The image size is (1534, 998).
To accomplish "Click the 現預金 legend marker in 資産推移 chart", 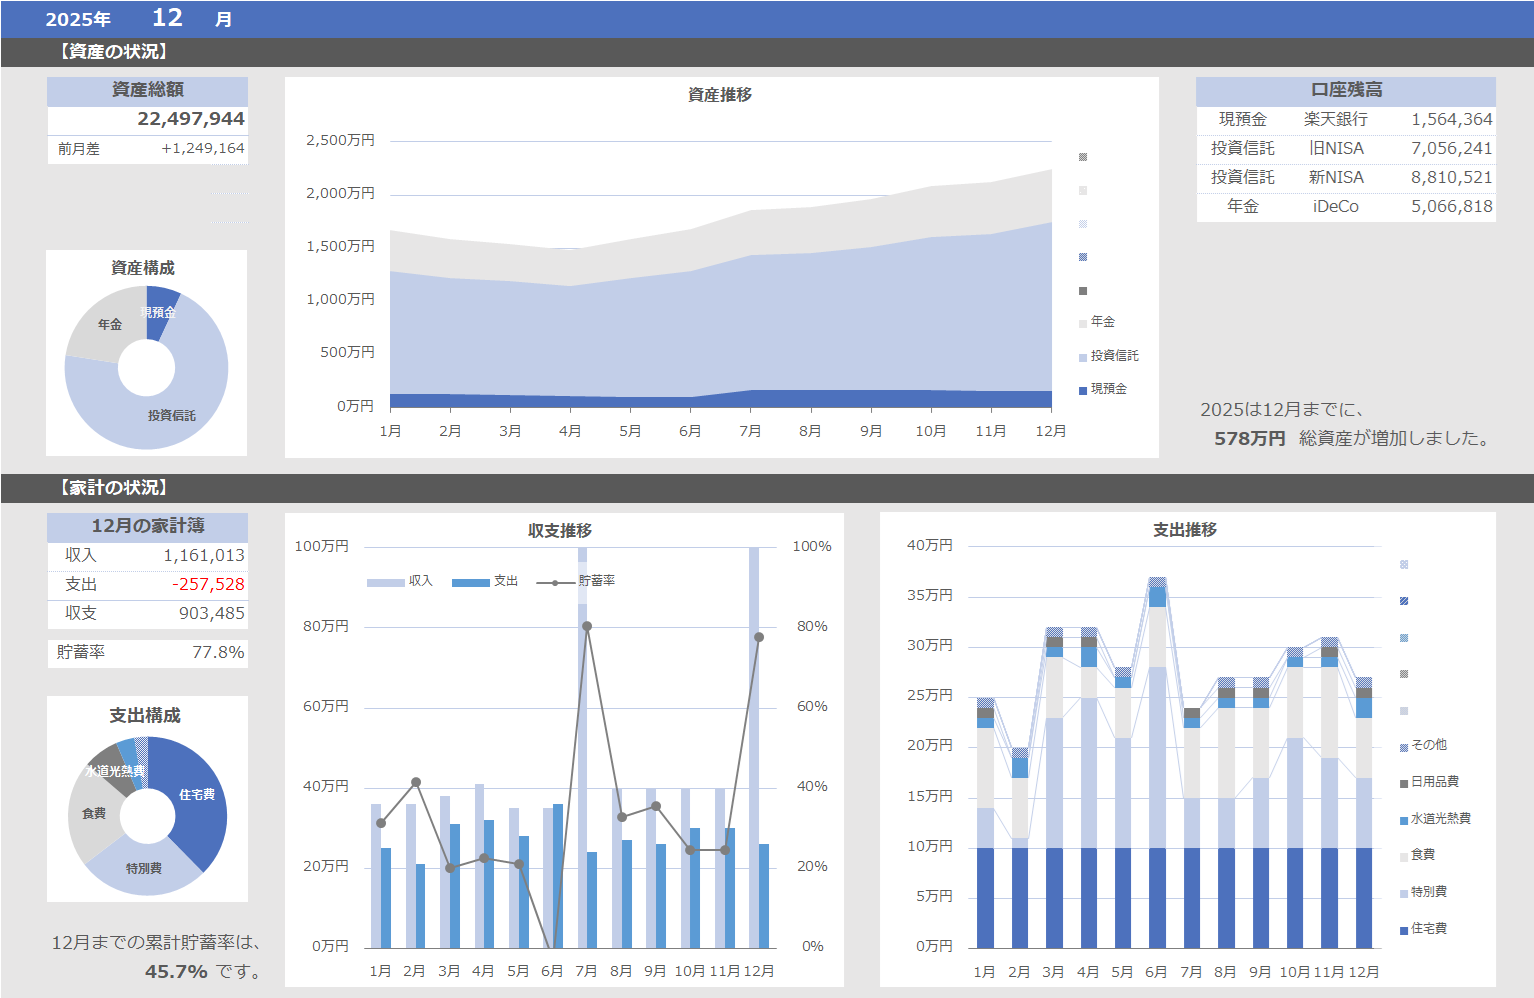I will tap(1083, 390).
